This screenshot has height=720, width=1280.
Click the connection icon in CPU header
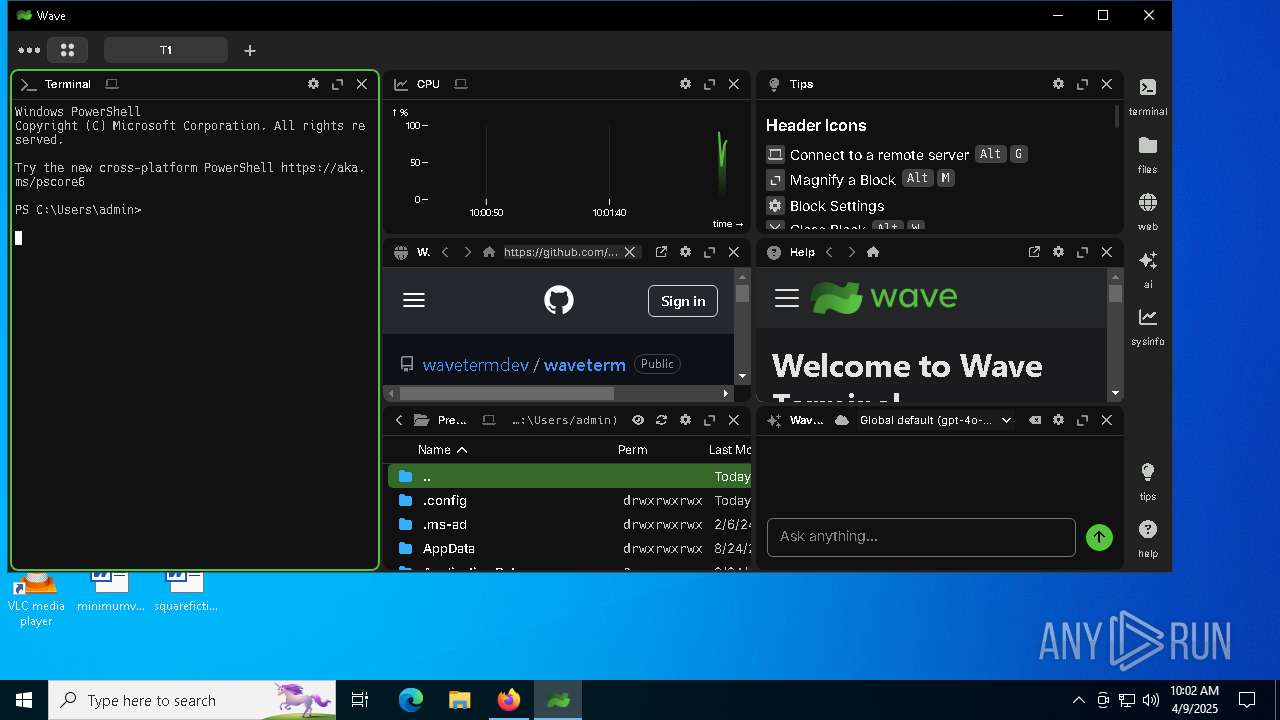click(461, 84)
